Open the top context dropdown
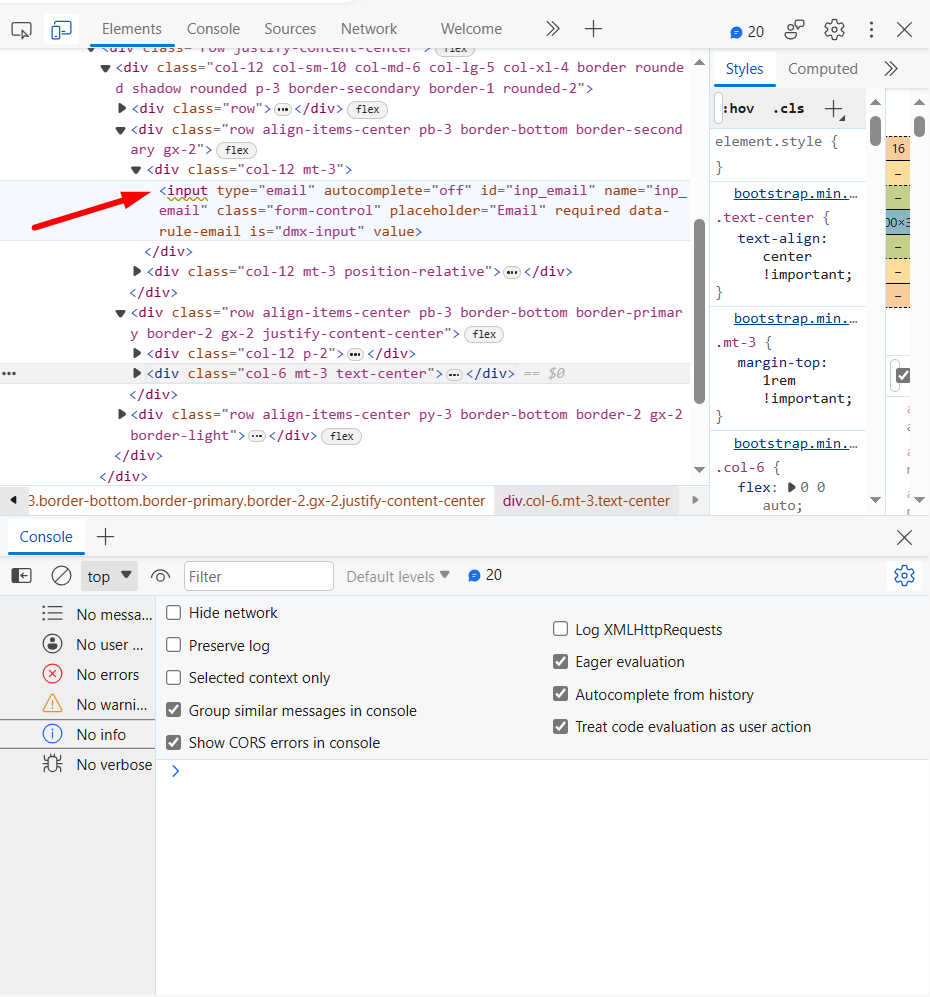The height and width of the screenshot is (997, 930). pyautogui.click(x=109, y=576)
